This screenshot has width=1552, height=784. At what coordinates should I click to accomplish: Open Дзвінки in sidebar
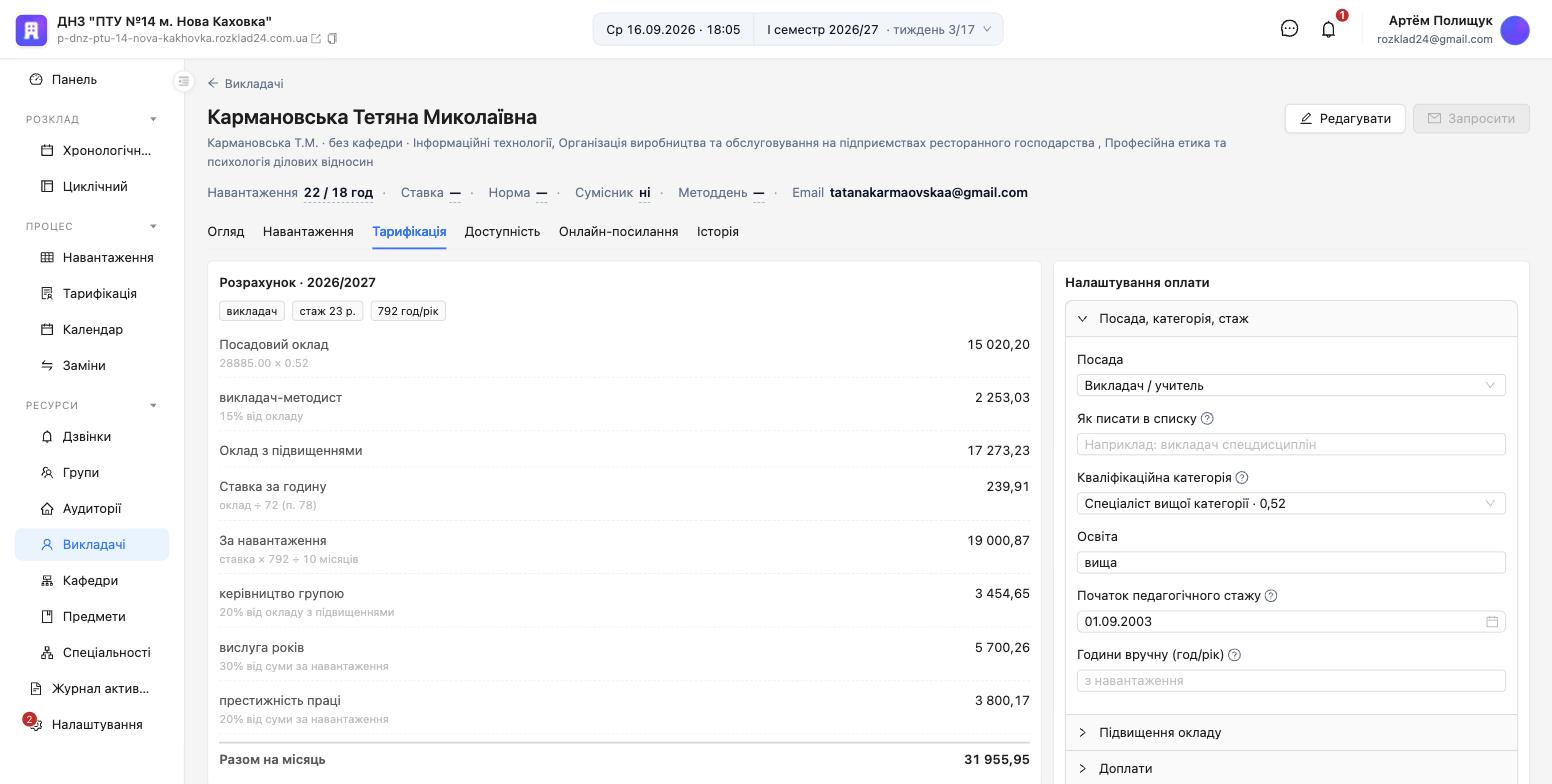pyautogui.click(x=92, y=437)
